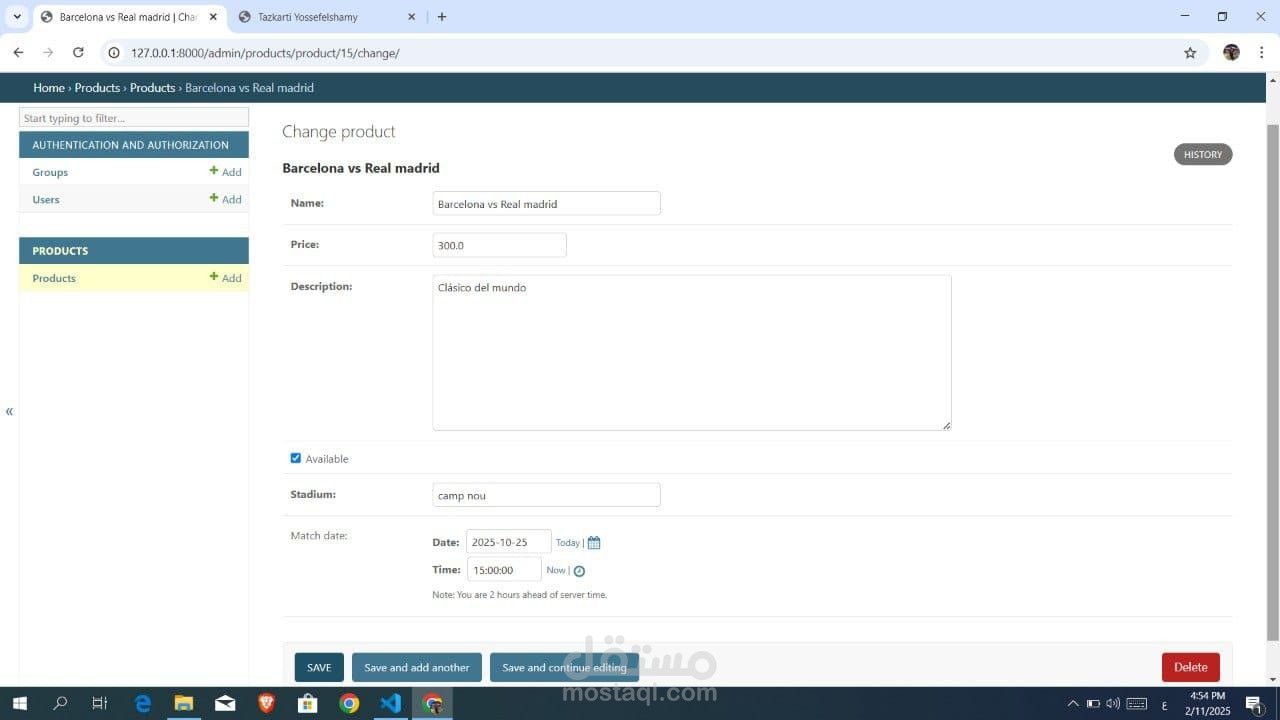Open the notification center icon
Screen dimensions: 1280x720
[1254, 704]
